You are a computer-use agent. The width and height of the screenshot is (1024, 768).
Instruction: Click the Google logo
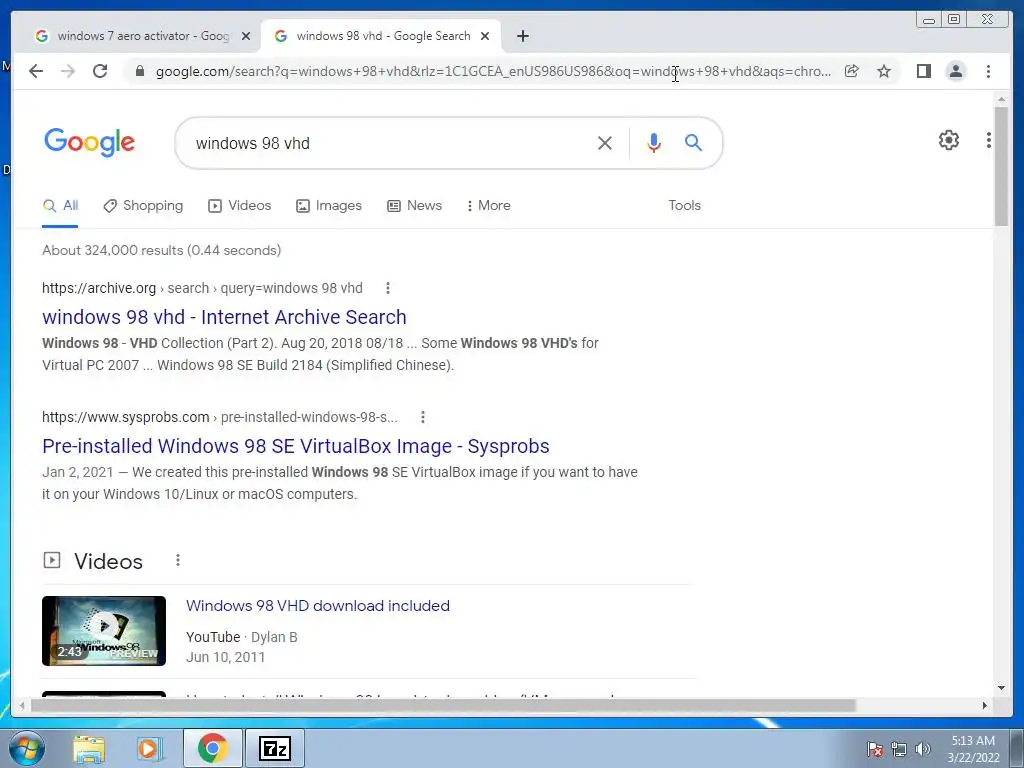click(x=89, y=142)
